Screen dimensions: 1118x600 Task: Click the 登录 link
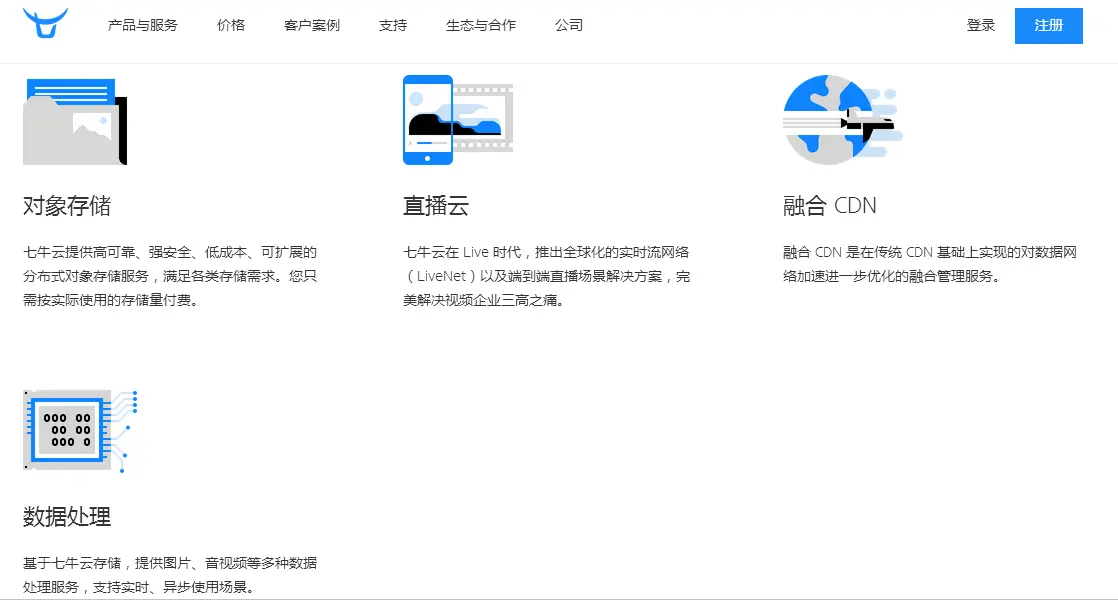(980, 26)
